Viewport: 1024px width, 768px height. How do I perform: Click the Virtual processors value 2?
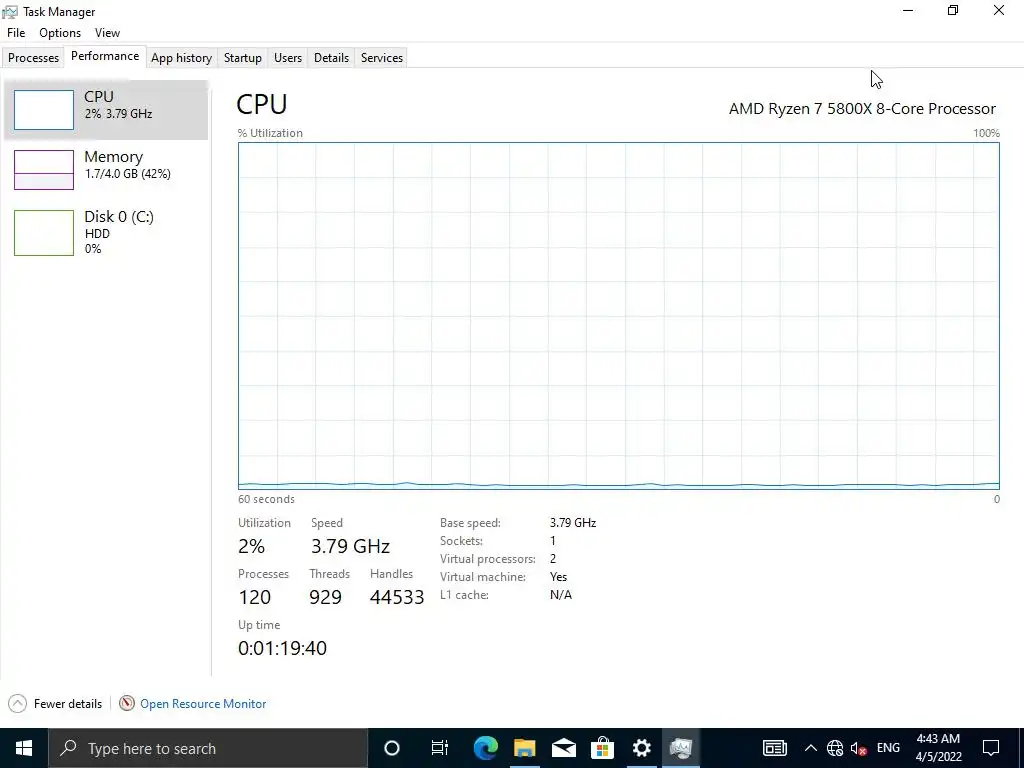[x=553, y=559]
